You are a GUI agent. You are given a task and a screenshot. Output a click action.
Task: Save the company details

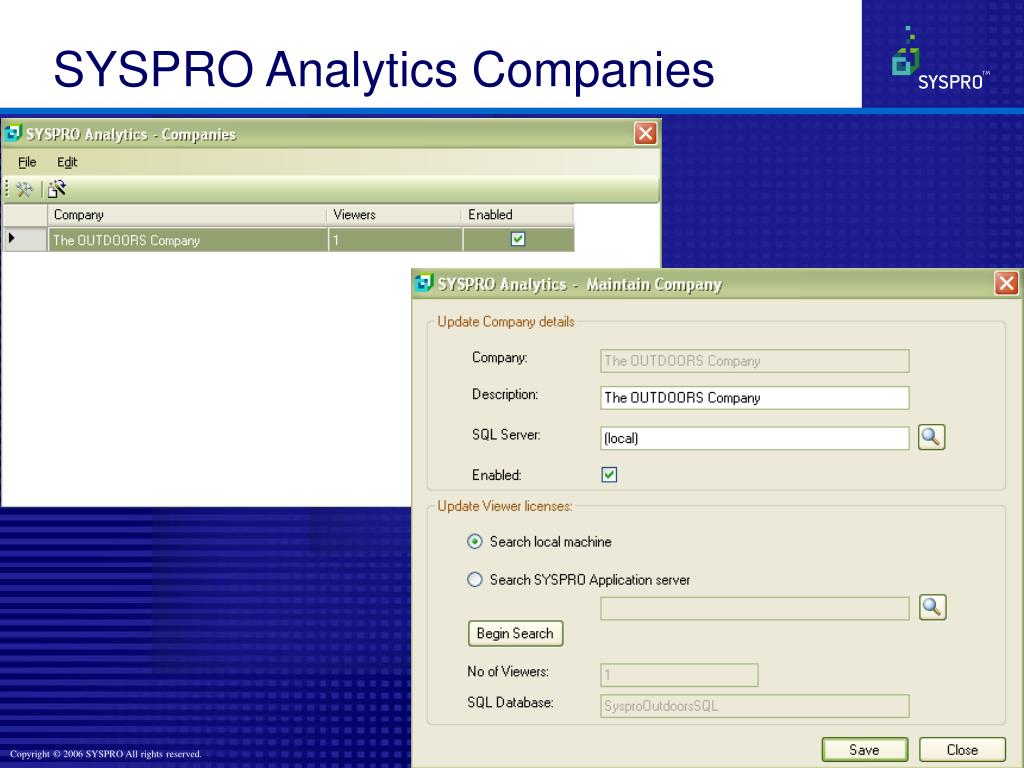point(865,750)
